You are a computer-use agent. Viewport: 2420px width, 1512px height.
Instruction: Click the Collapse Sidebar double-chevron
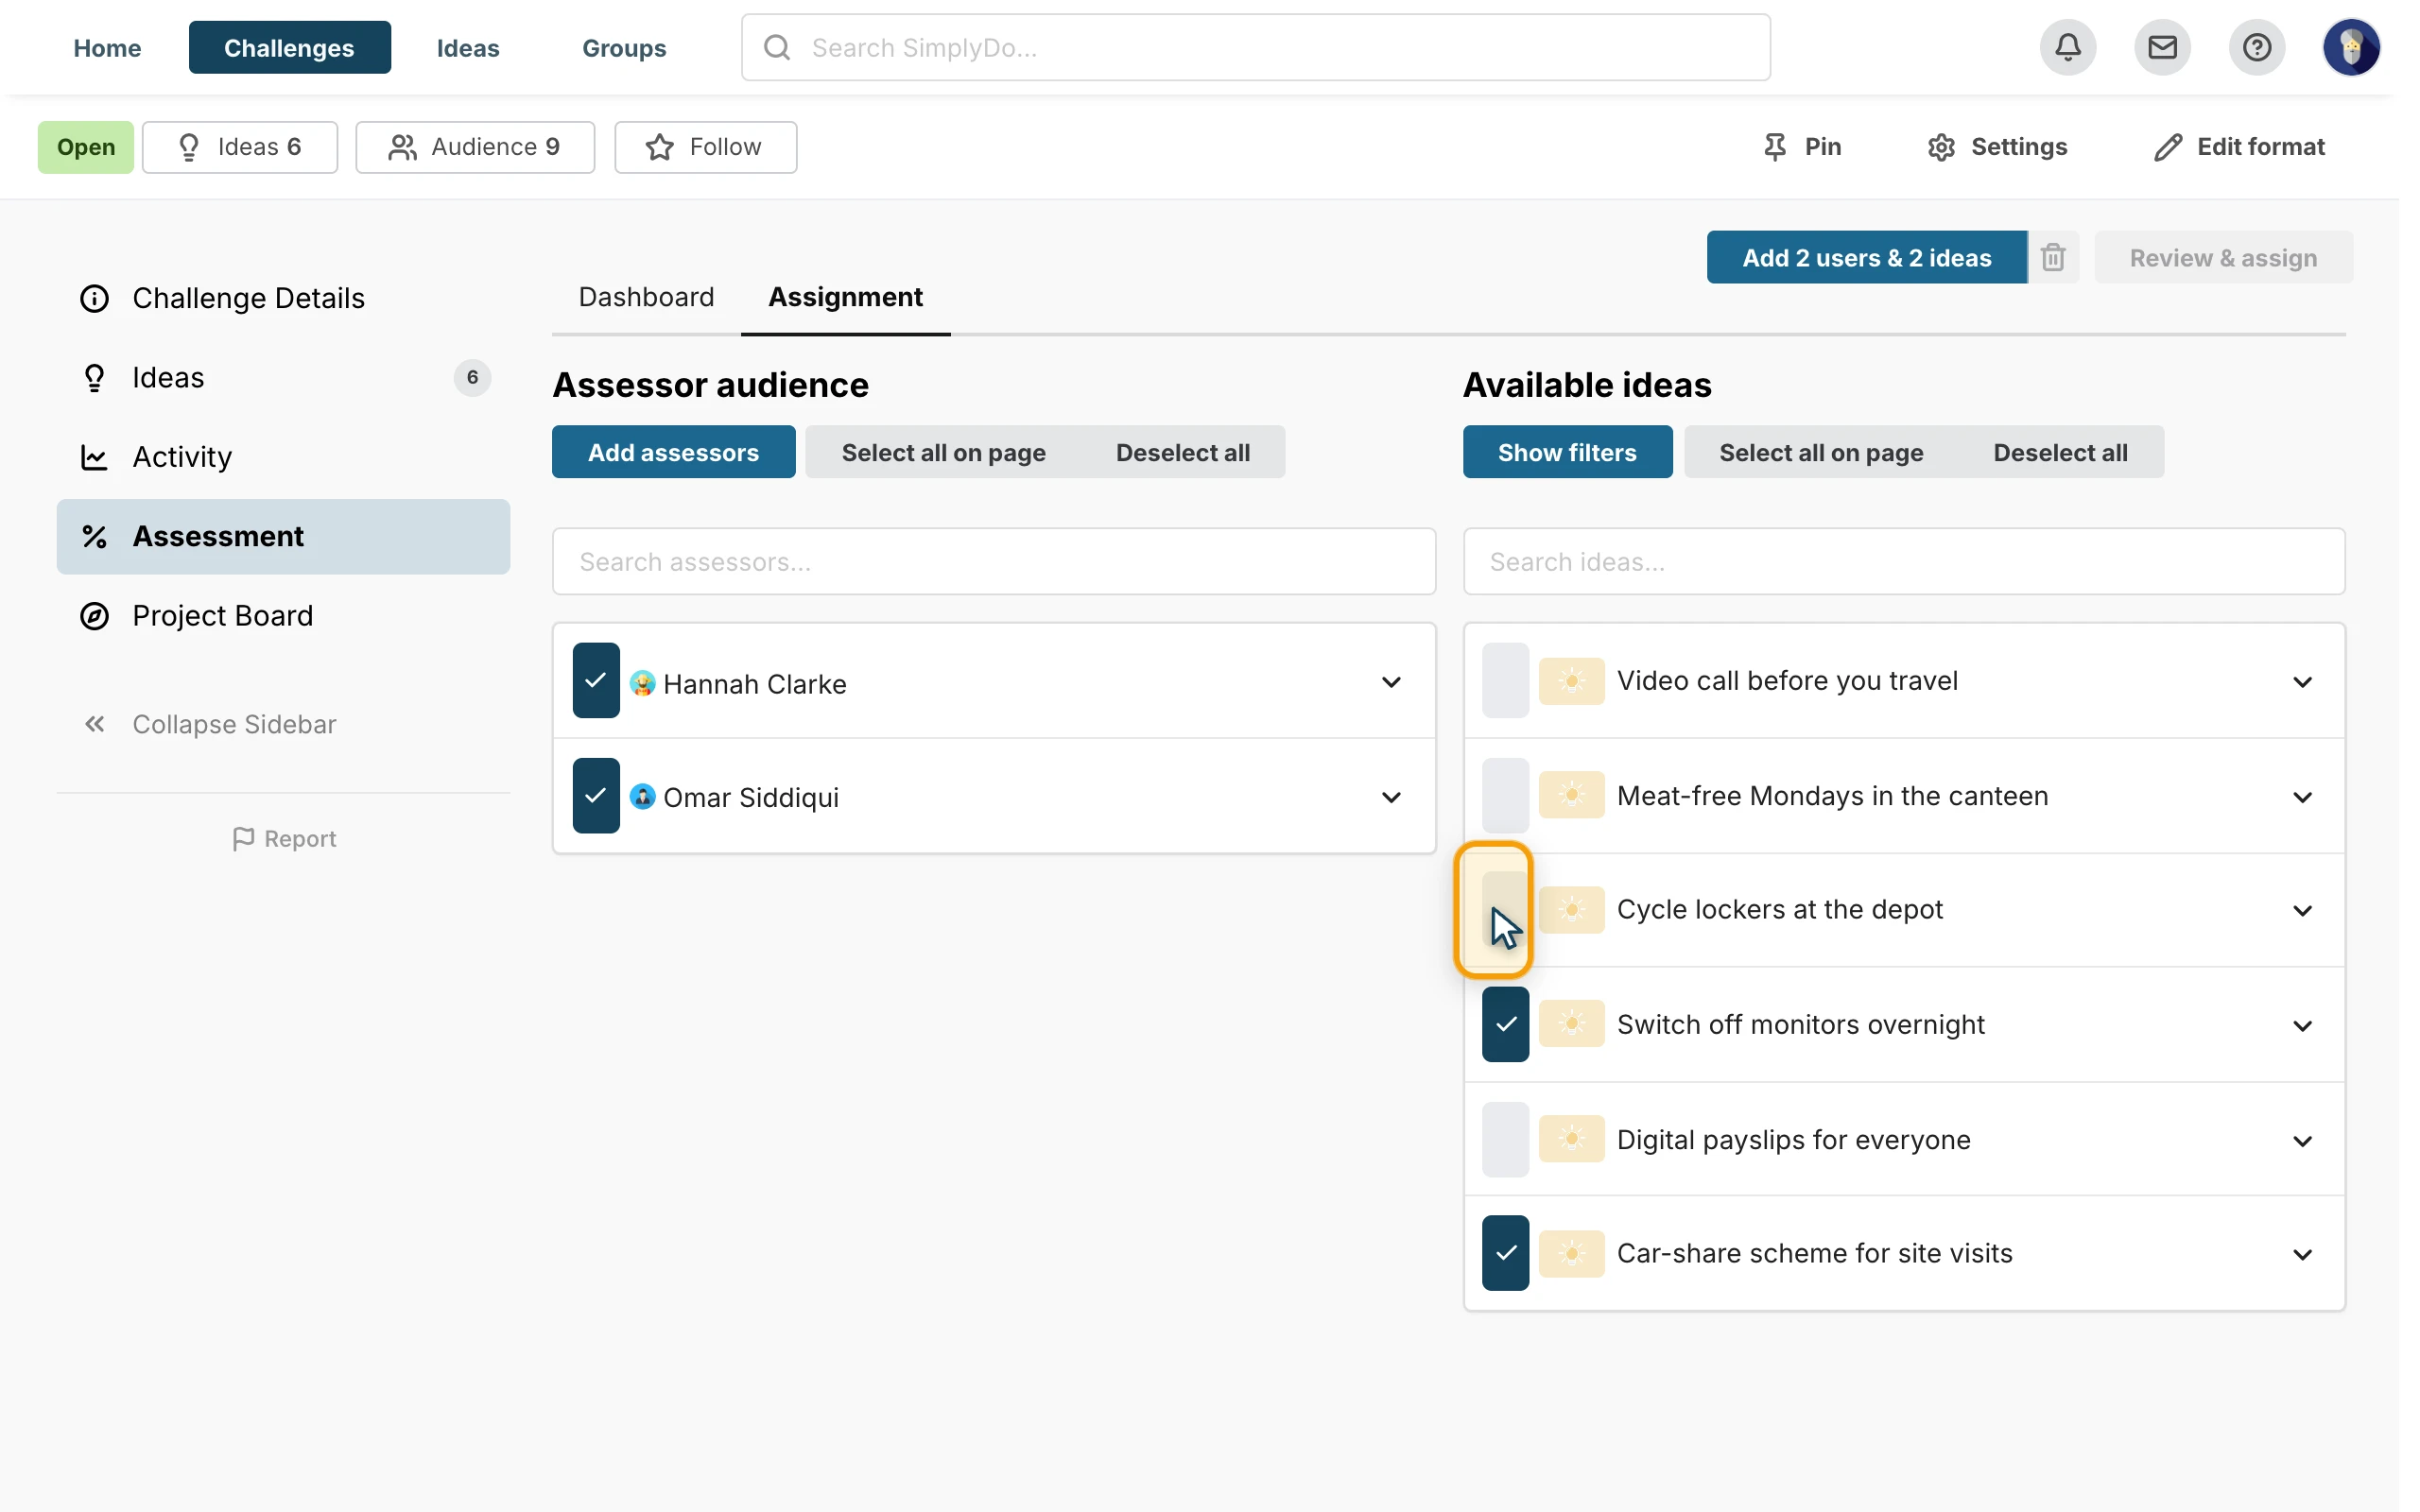tap(95, 724)
